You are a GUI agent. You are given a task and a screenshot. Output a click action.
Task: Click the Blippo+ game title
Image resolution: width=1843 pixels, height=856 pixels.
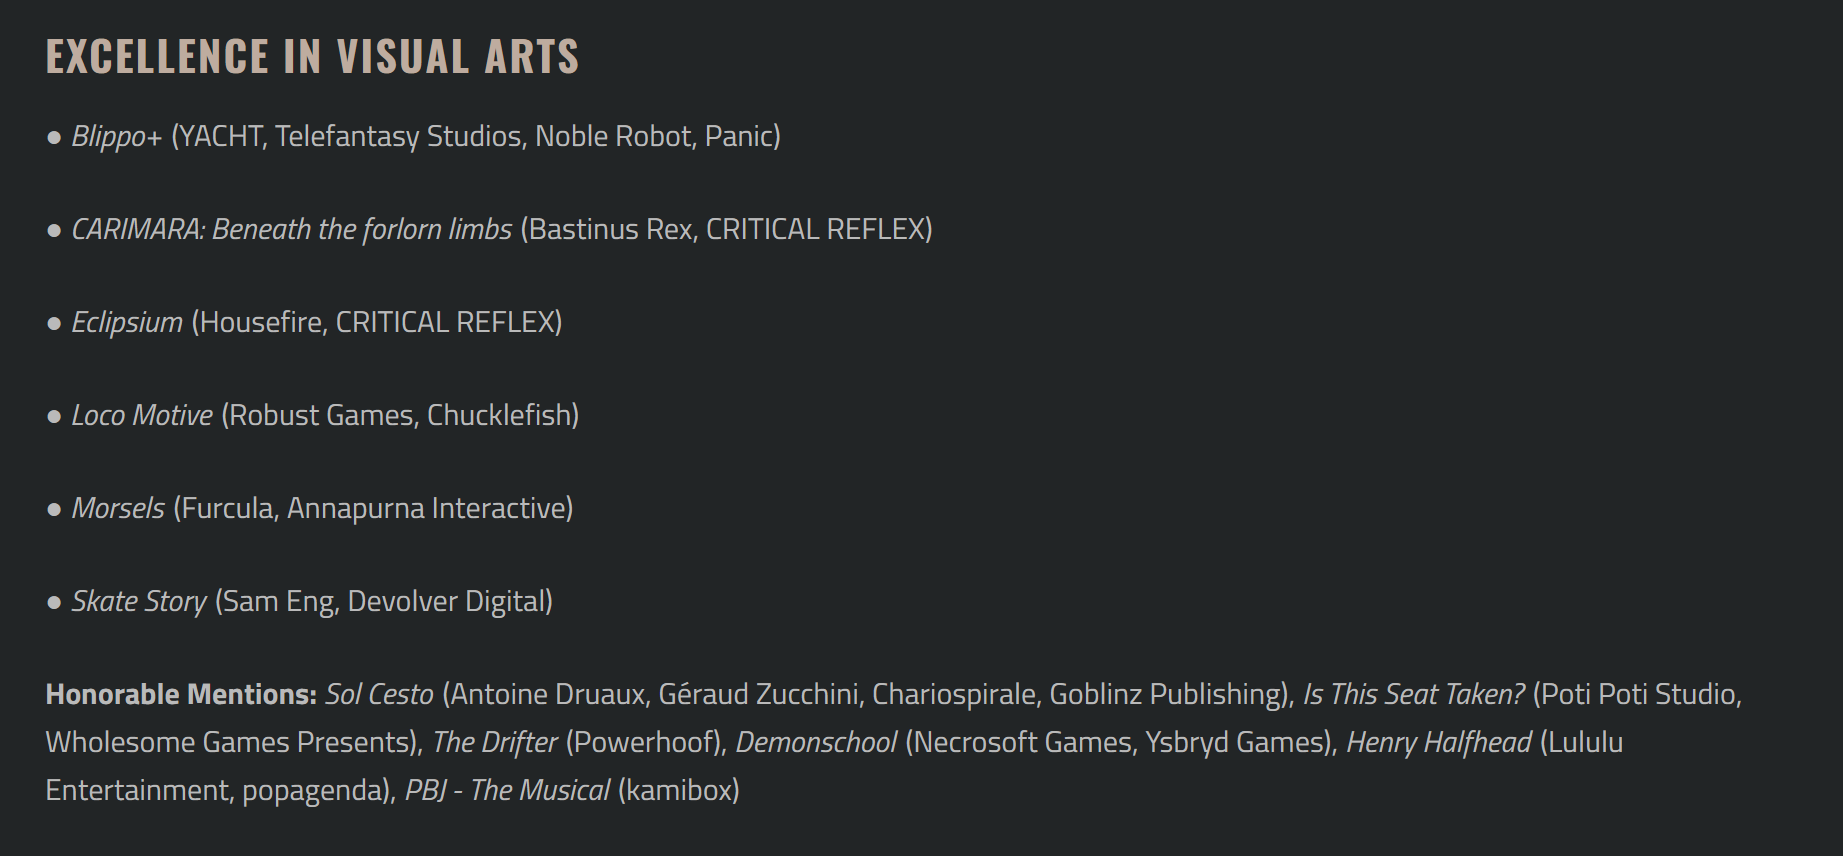tap(116, 136)
